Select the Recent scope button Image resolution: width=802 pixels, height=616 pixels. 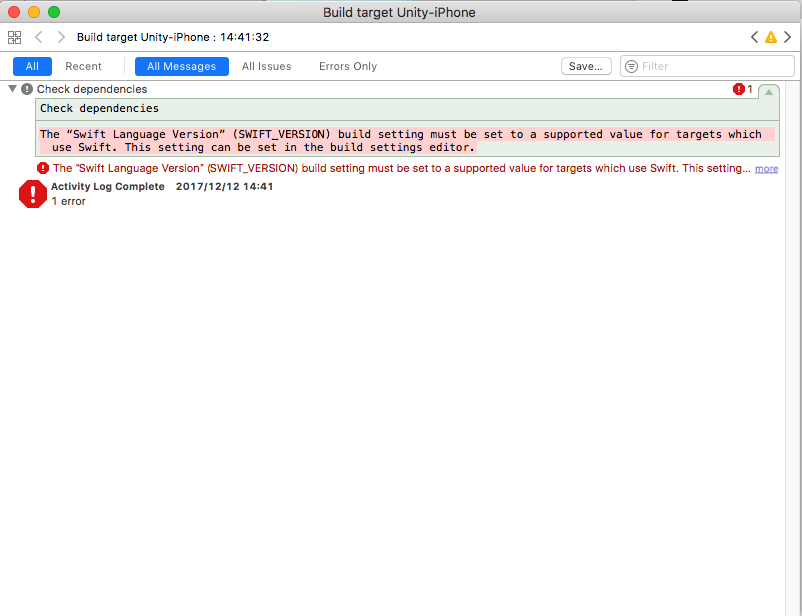coord(83,67)
